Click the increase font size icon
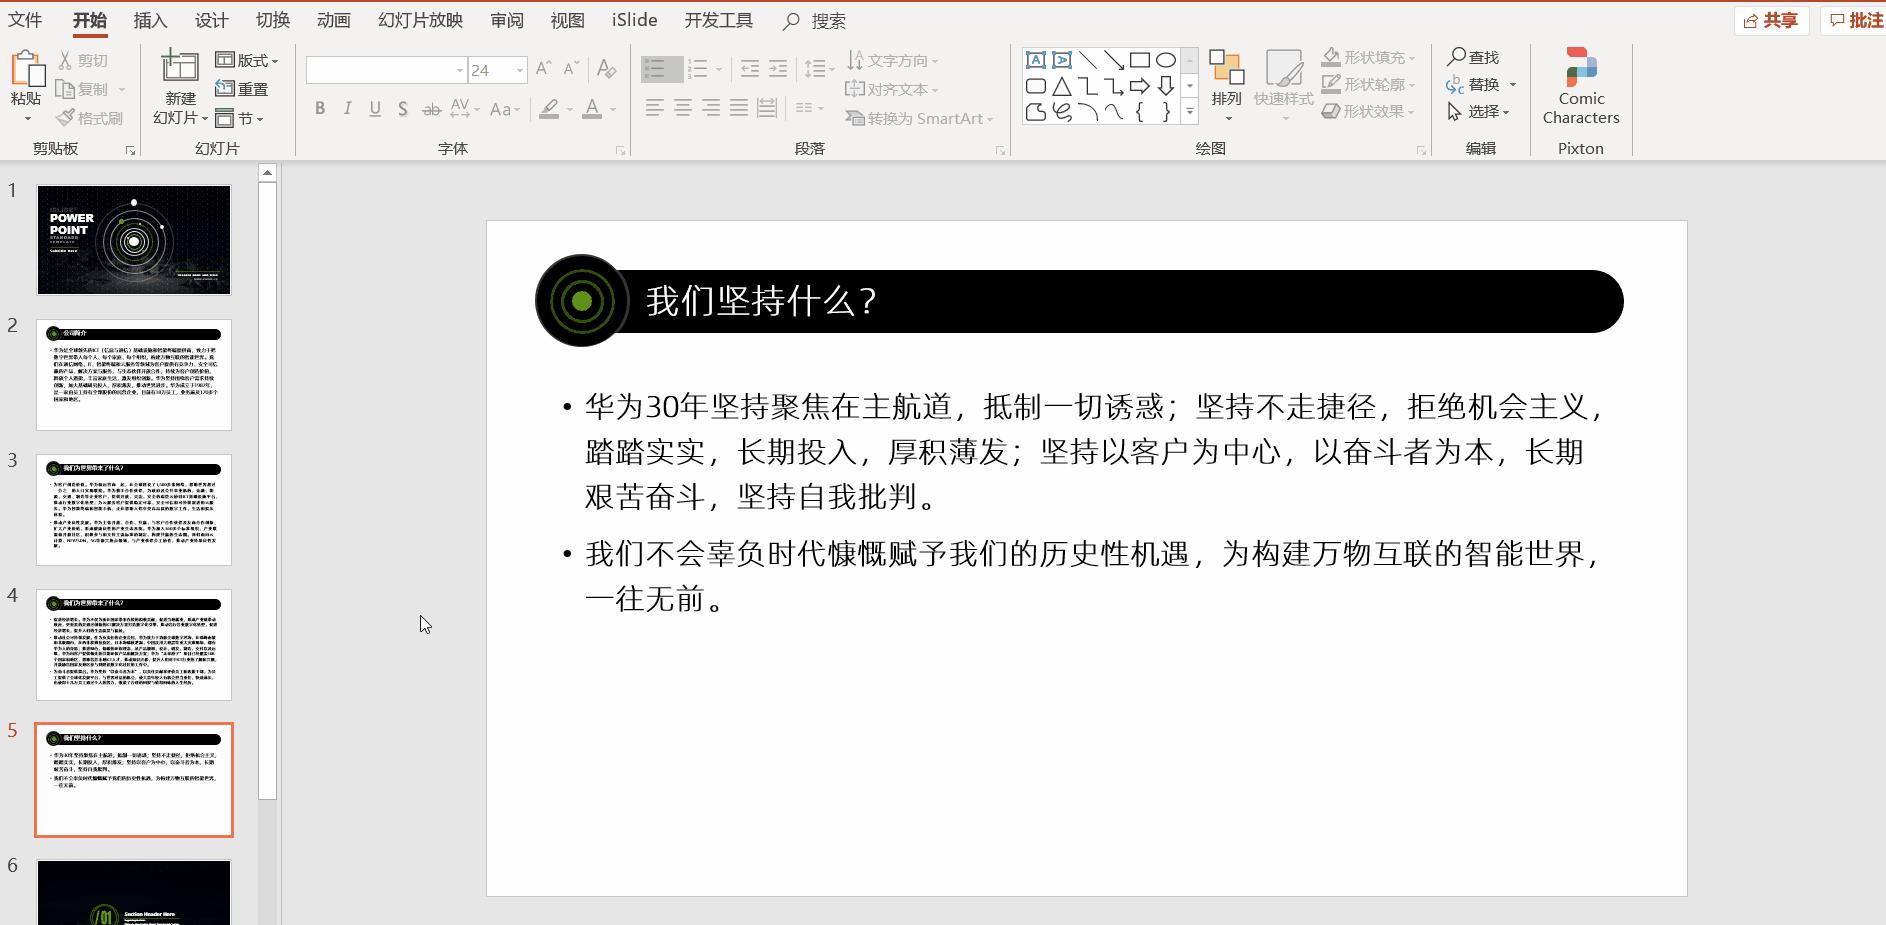1886x925 pixels. tap(544, 69)
